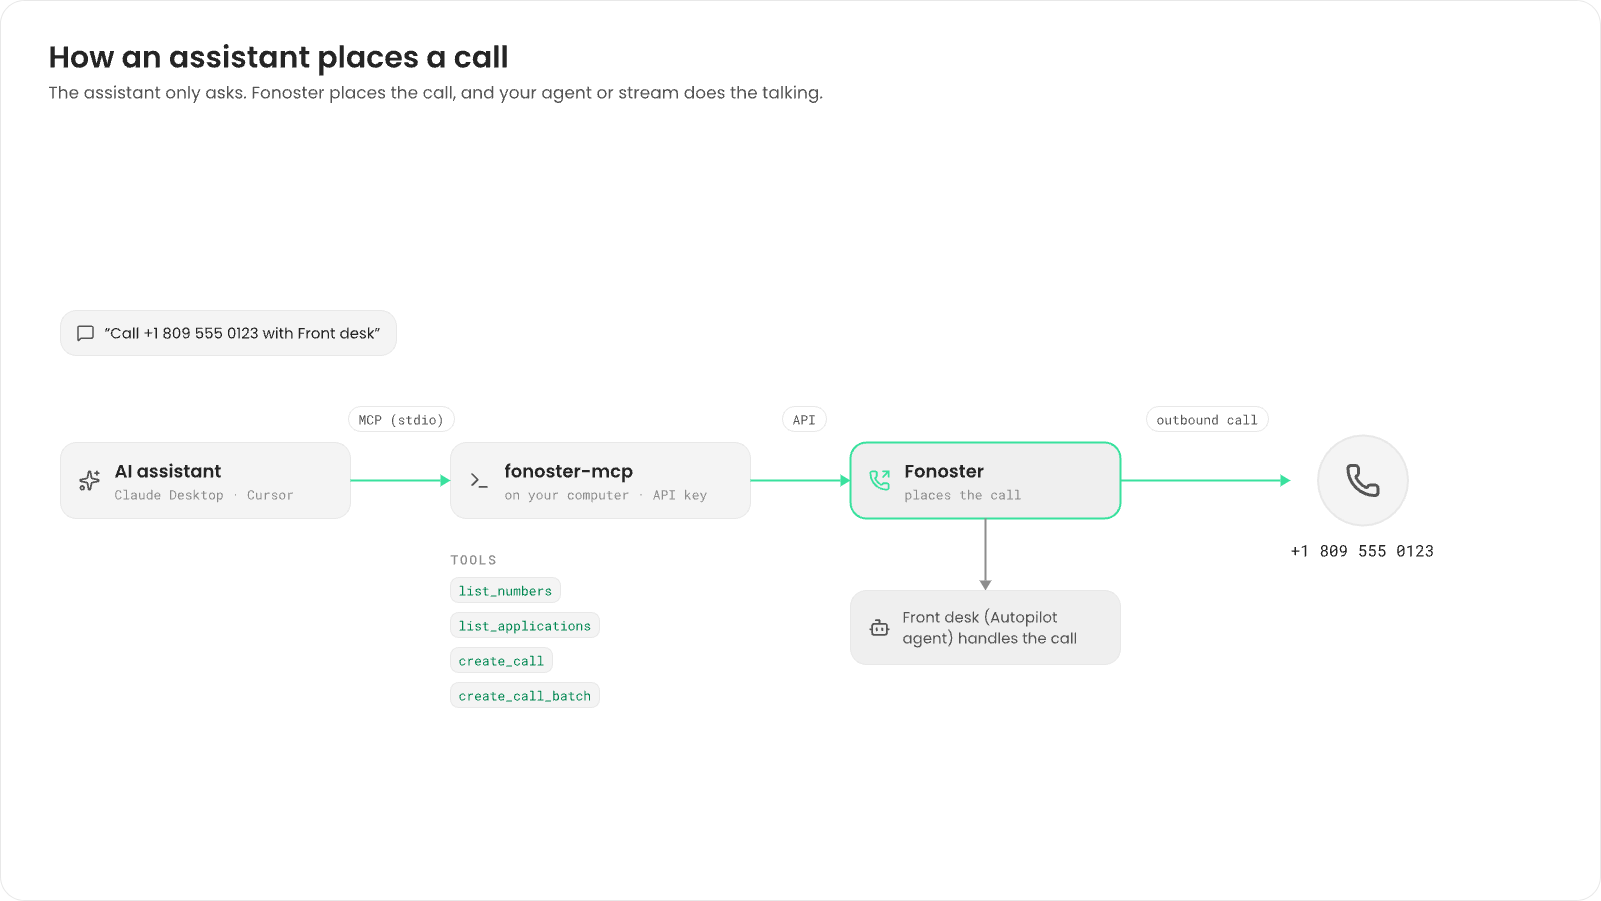Click the "Front desk (Autopilot agent) handles the call" text

coord(990,628)
